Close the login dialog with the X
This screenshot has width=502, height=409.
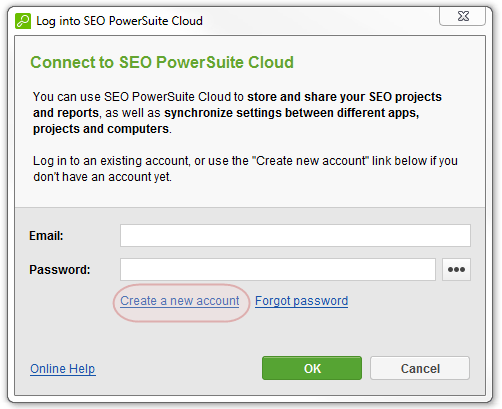463,16
